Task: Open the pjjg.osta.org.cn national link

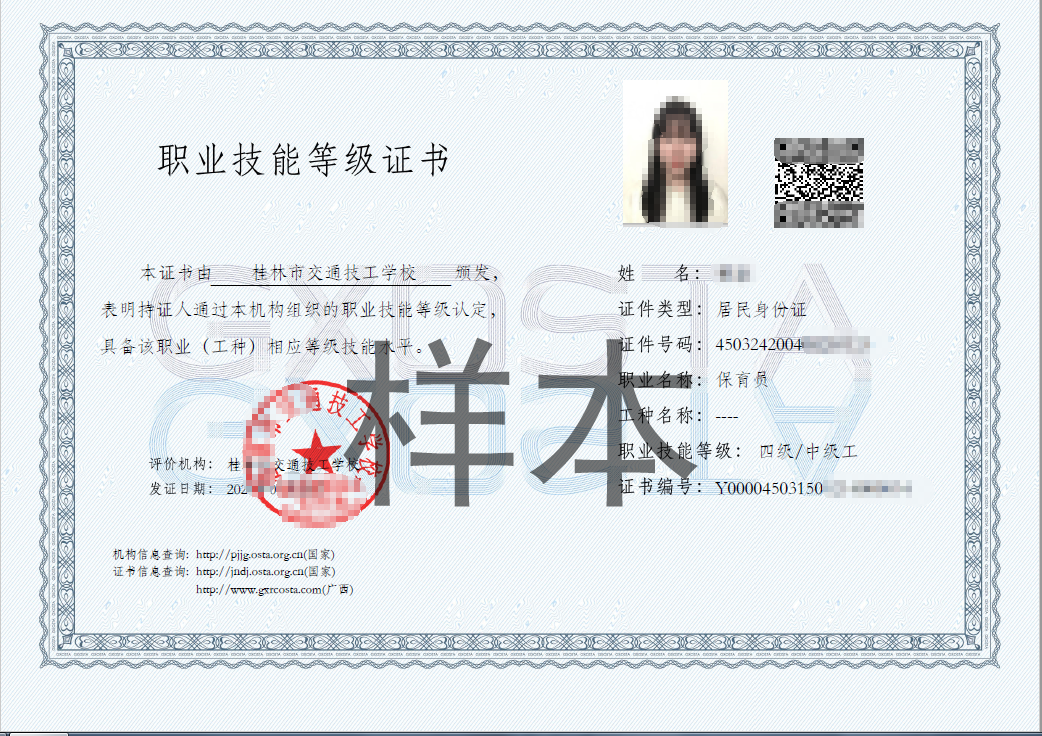Action: pos(265,554)
